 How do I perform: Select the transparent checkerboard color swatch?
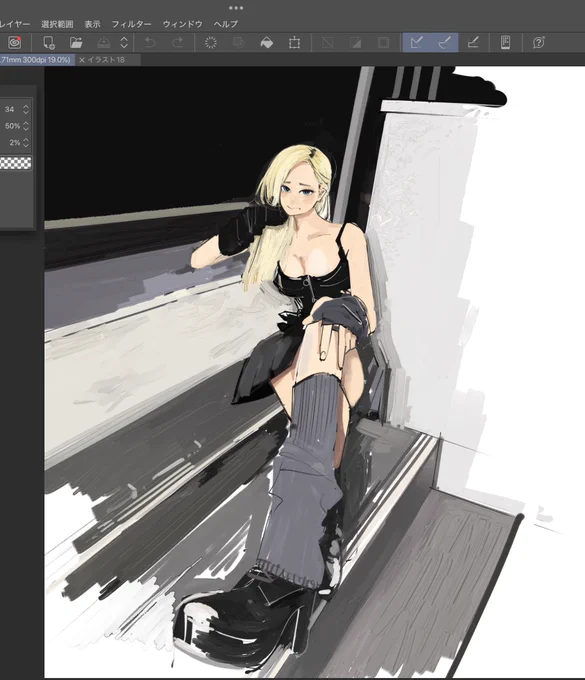tap(16, 163)
